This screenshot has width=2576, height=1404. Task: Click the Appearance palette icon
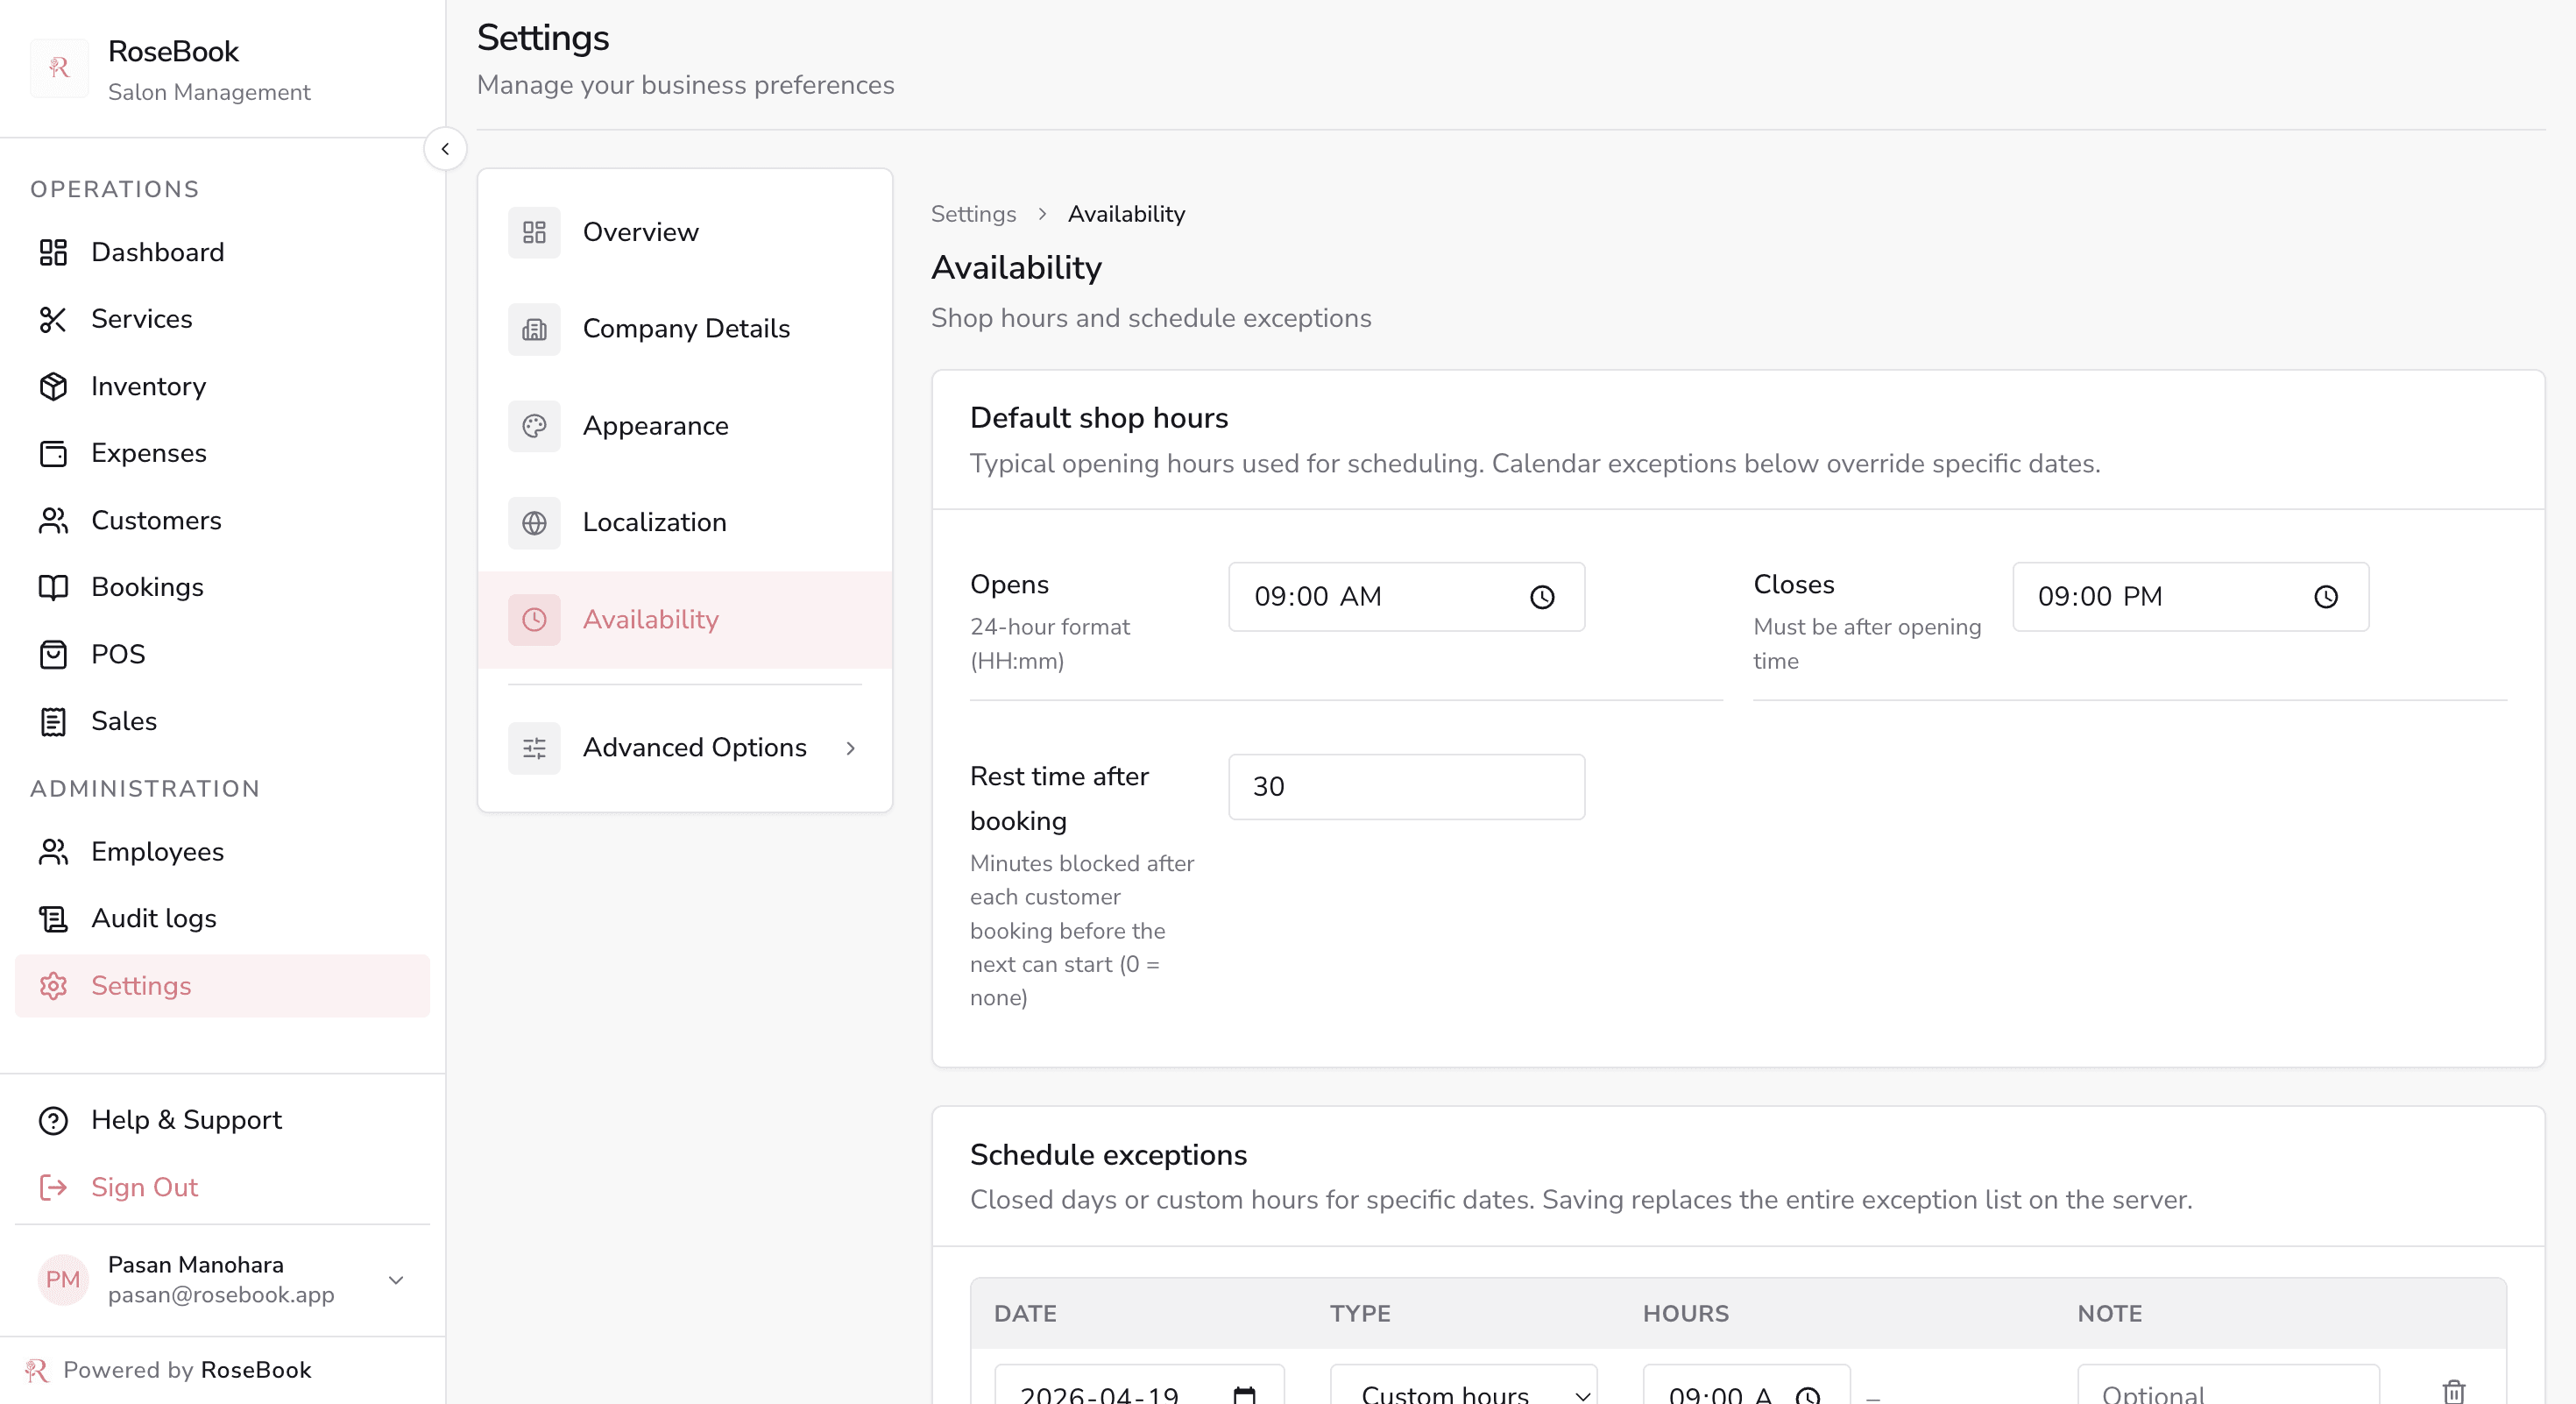534,426
